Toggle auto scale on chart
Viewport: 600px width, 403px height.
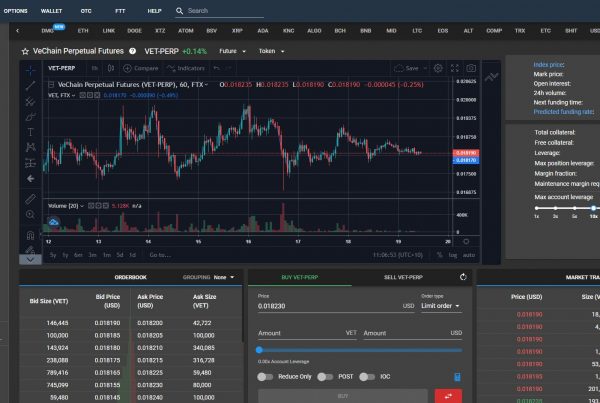pyautogui.click(x=469, y=255)
